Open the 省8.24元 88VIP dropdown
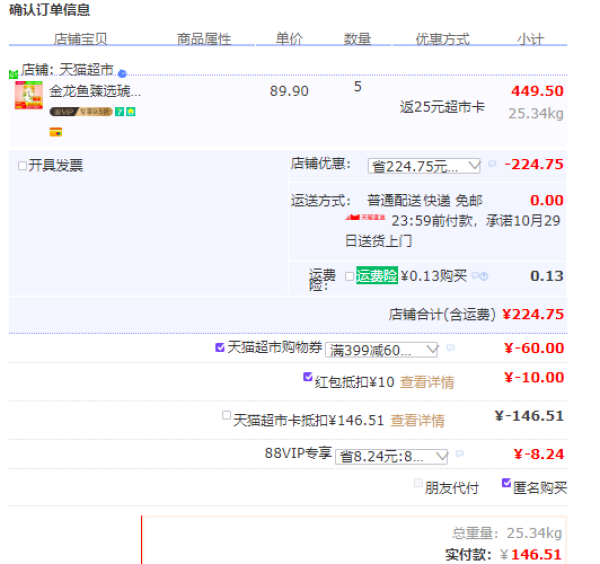This screenshot has width=600, height=564. [x=391, y=456]
